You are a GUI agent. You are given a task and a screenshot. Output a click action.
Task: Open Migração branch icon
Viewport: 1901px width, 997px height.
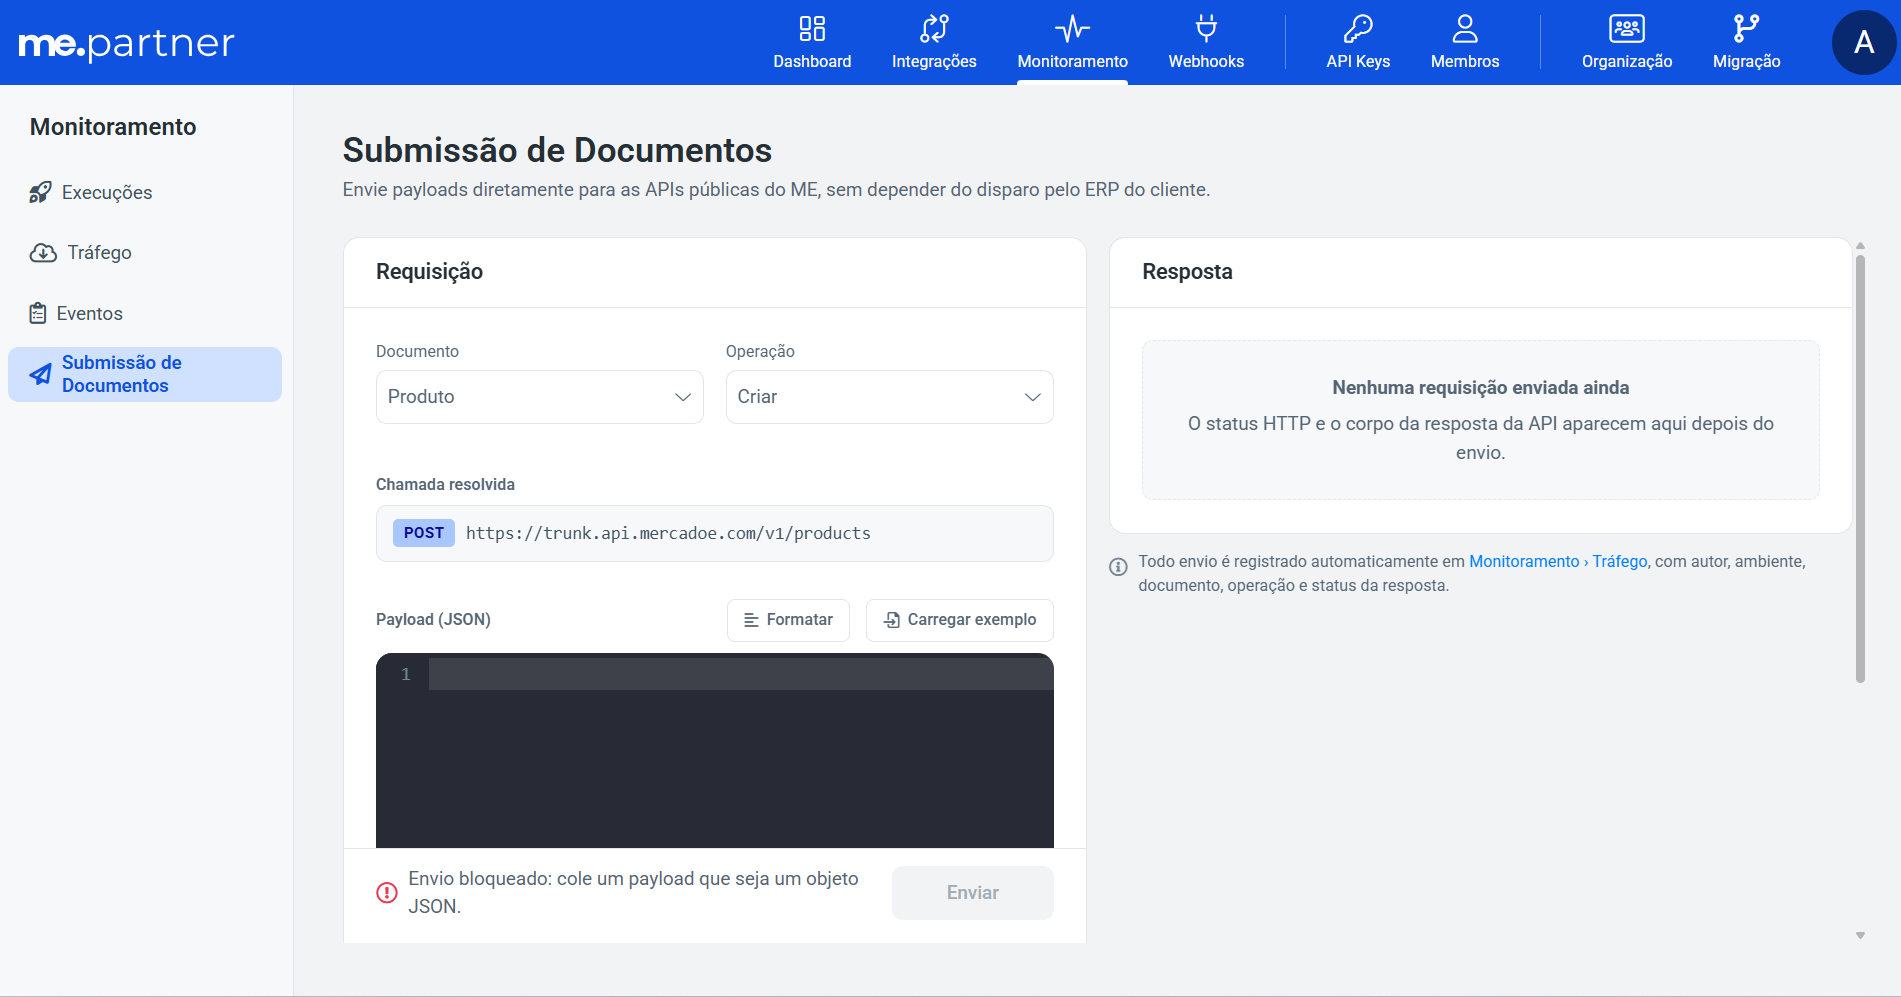tap(1746, 28)
